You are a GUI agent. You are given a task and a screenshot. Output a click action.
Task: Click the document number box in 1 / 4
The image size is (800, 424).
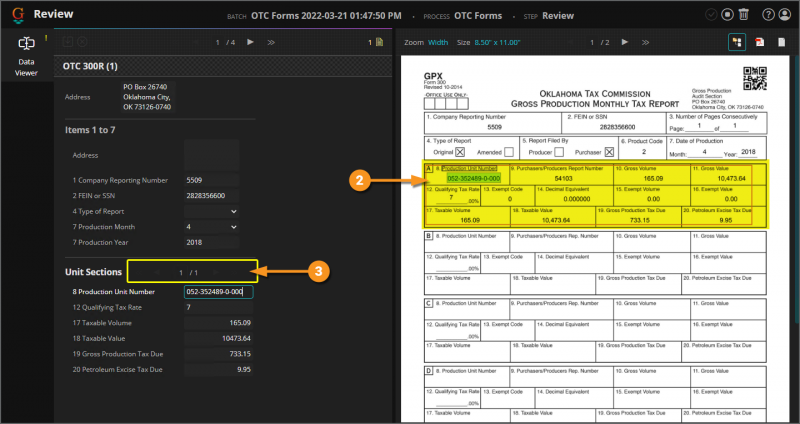coord(218,42)
